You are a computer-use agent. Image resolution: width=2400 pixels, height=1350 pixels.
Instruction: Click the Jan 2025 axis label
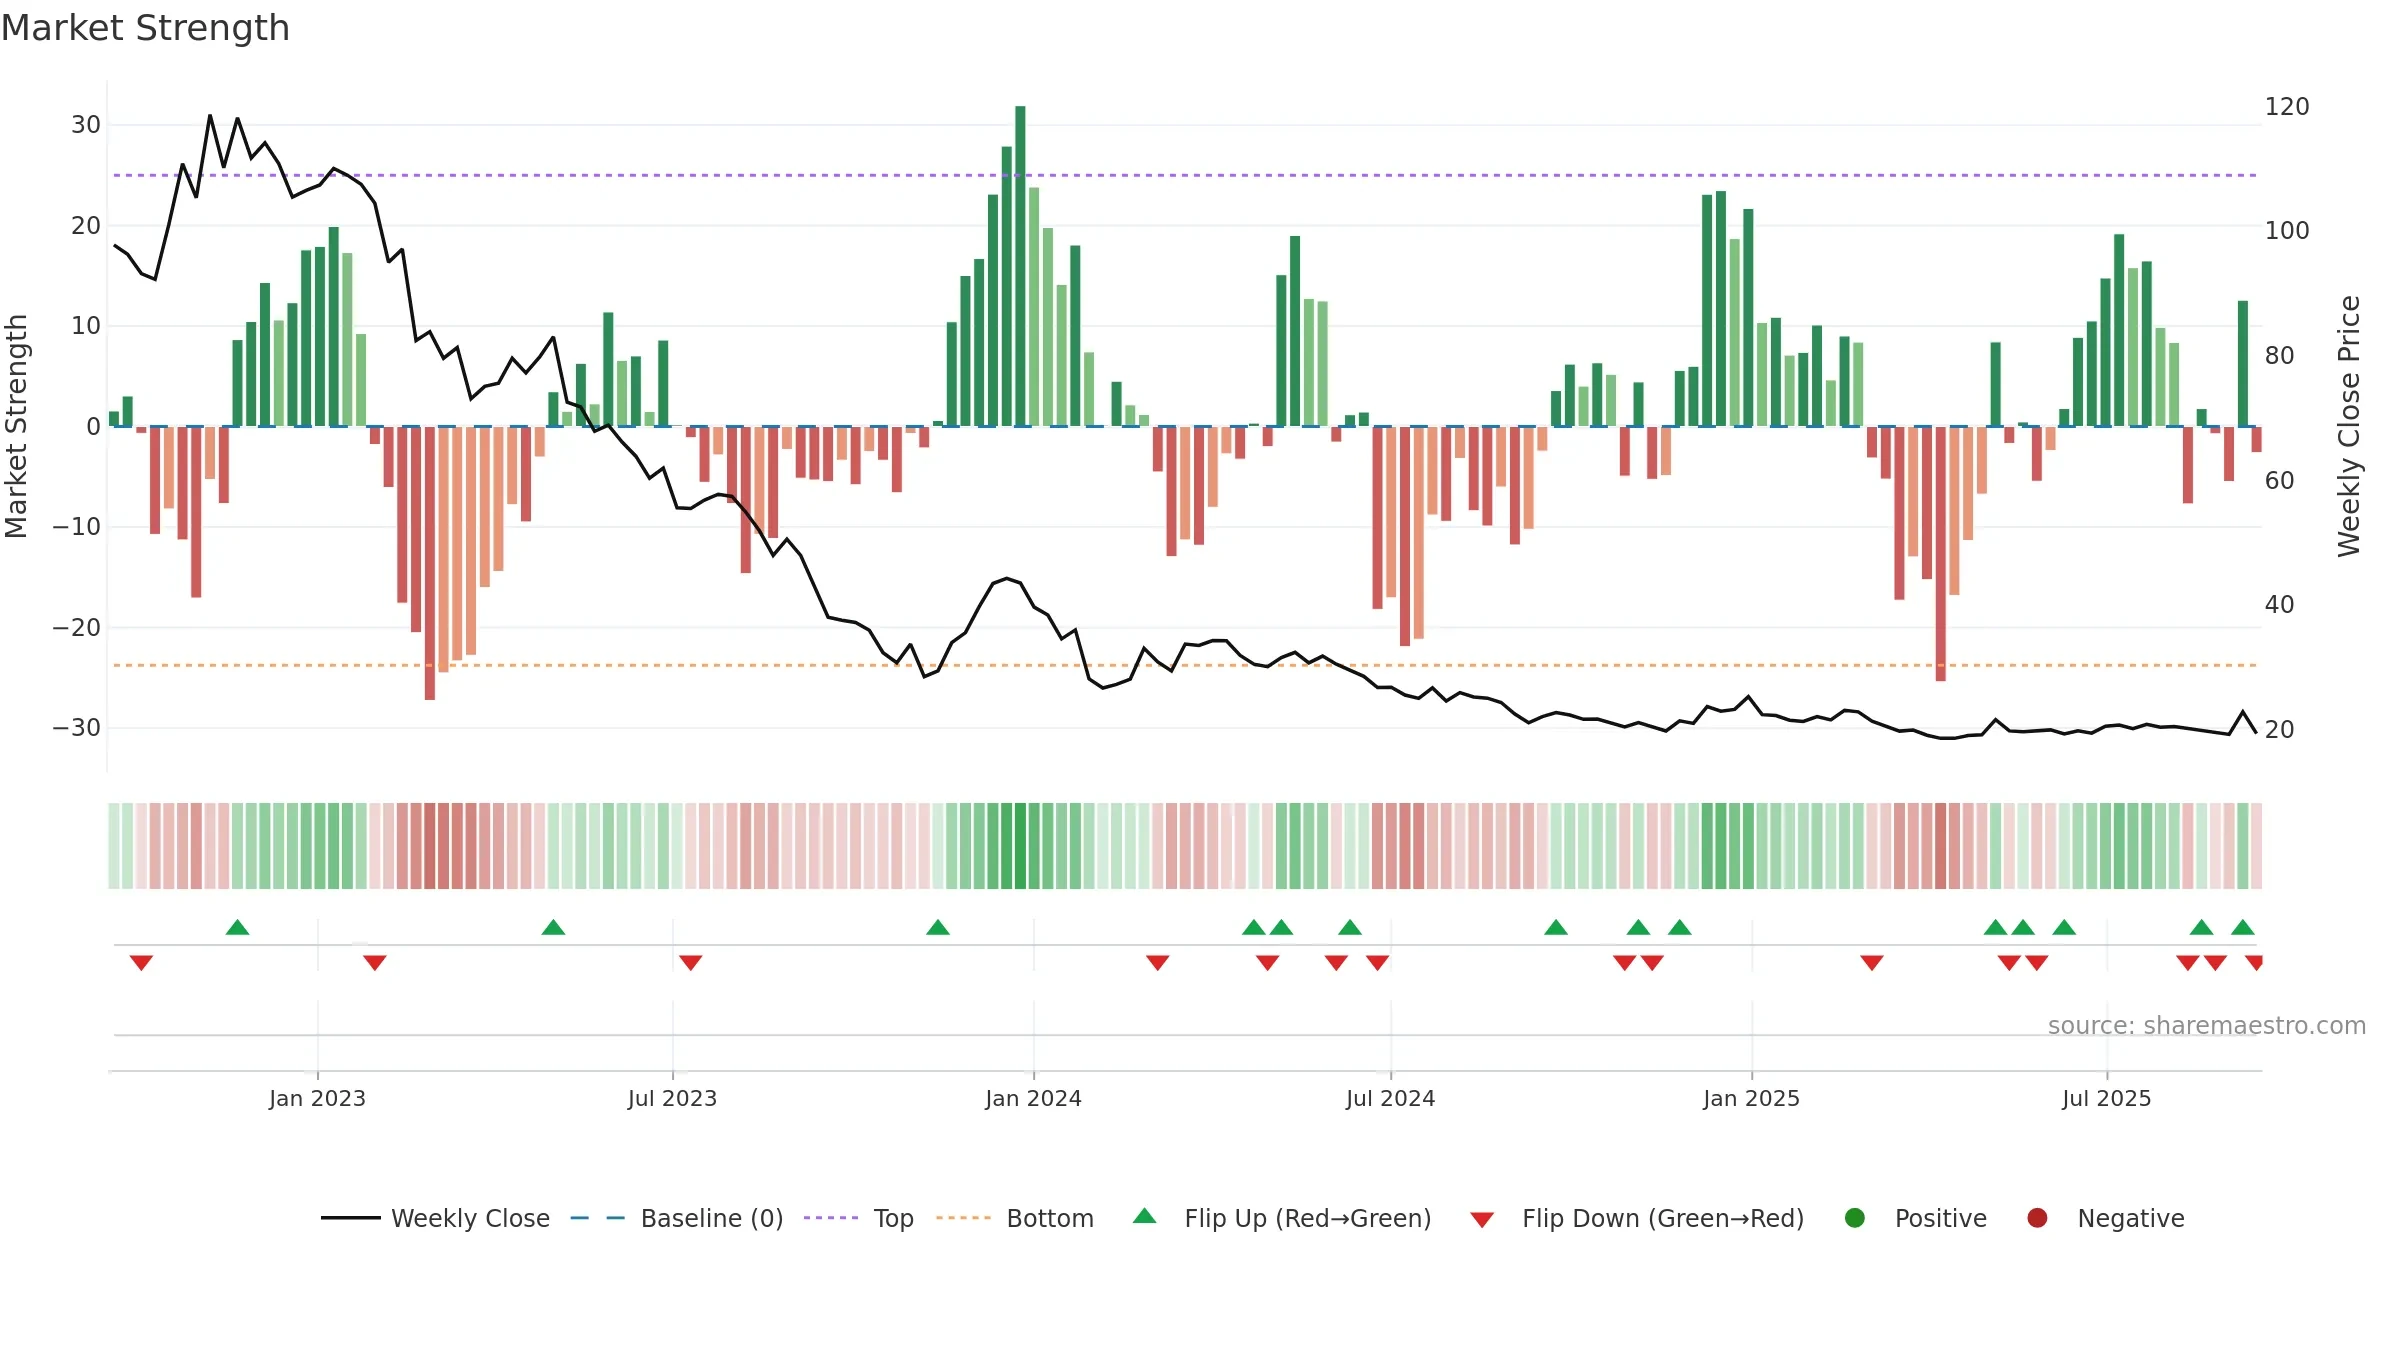click(x=1751, y=1099)
